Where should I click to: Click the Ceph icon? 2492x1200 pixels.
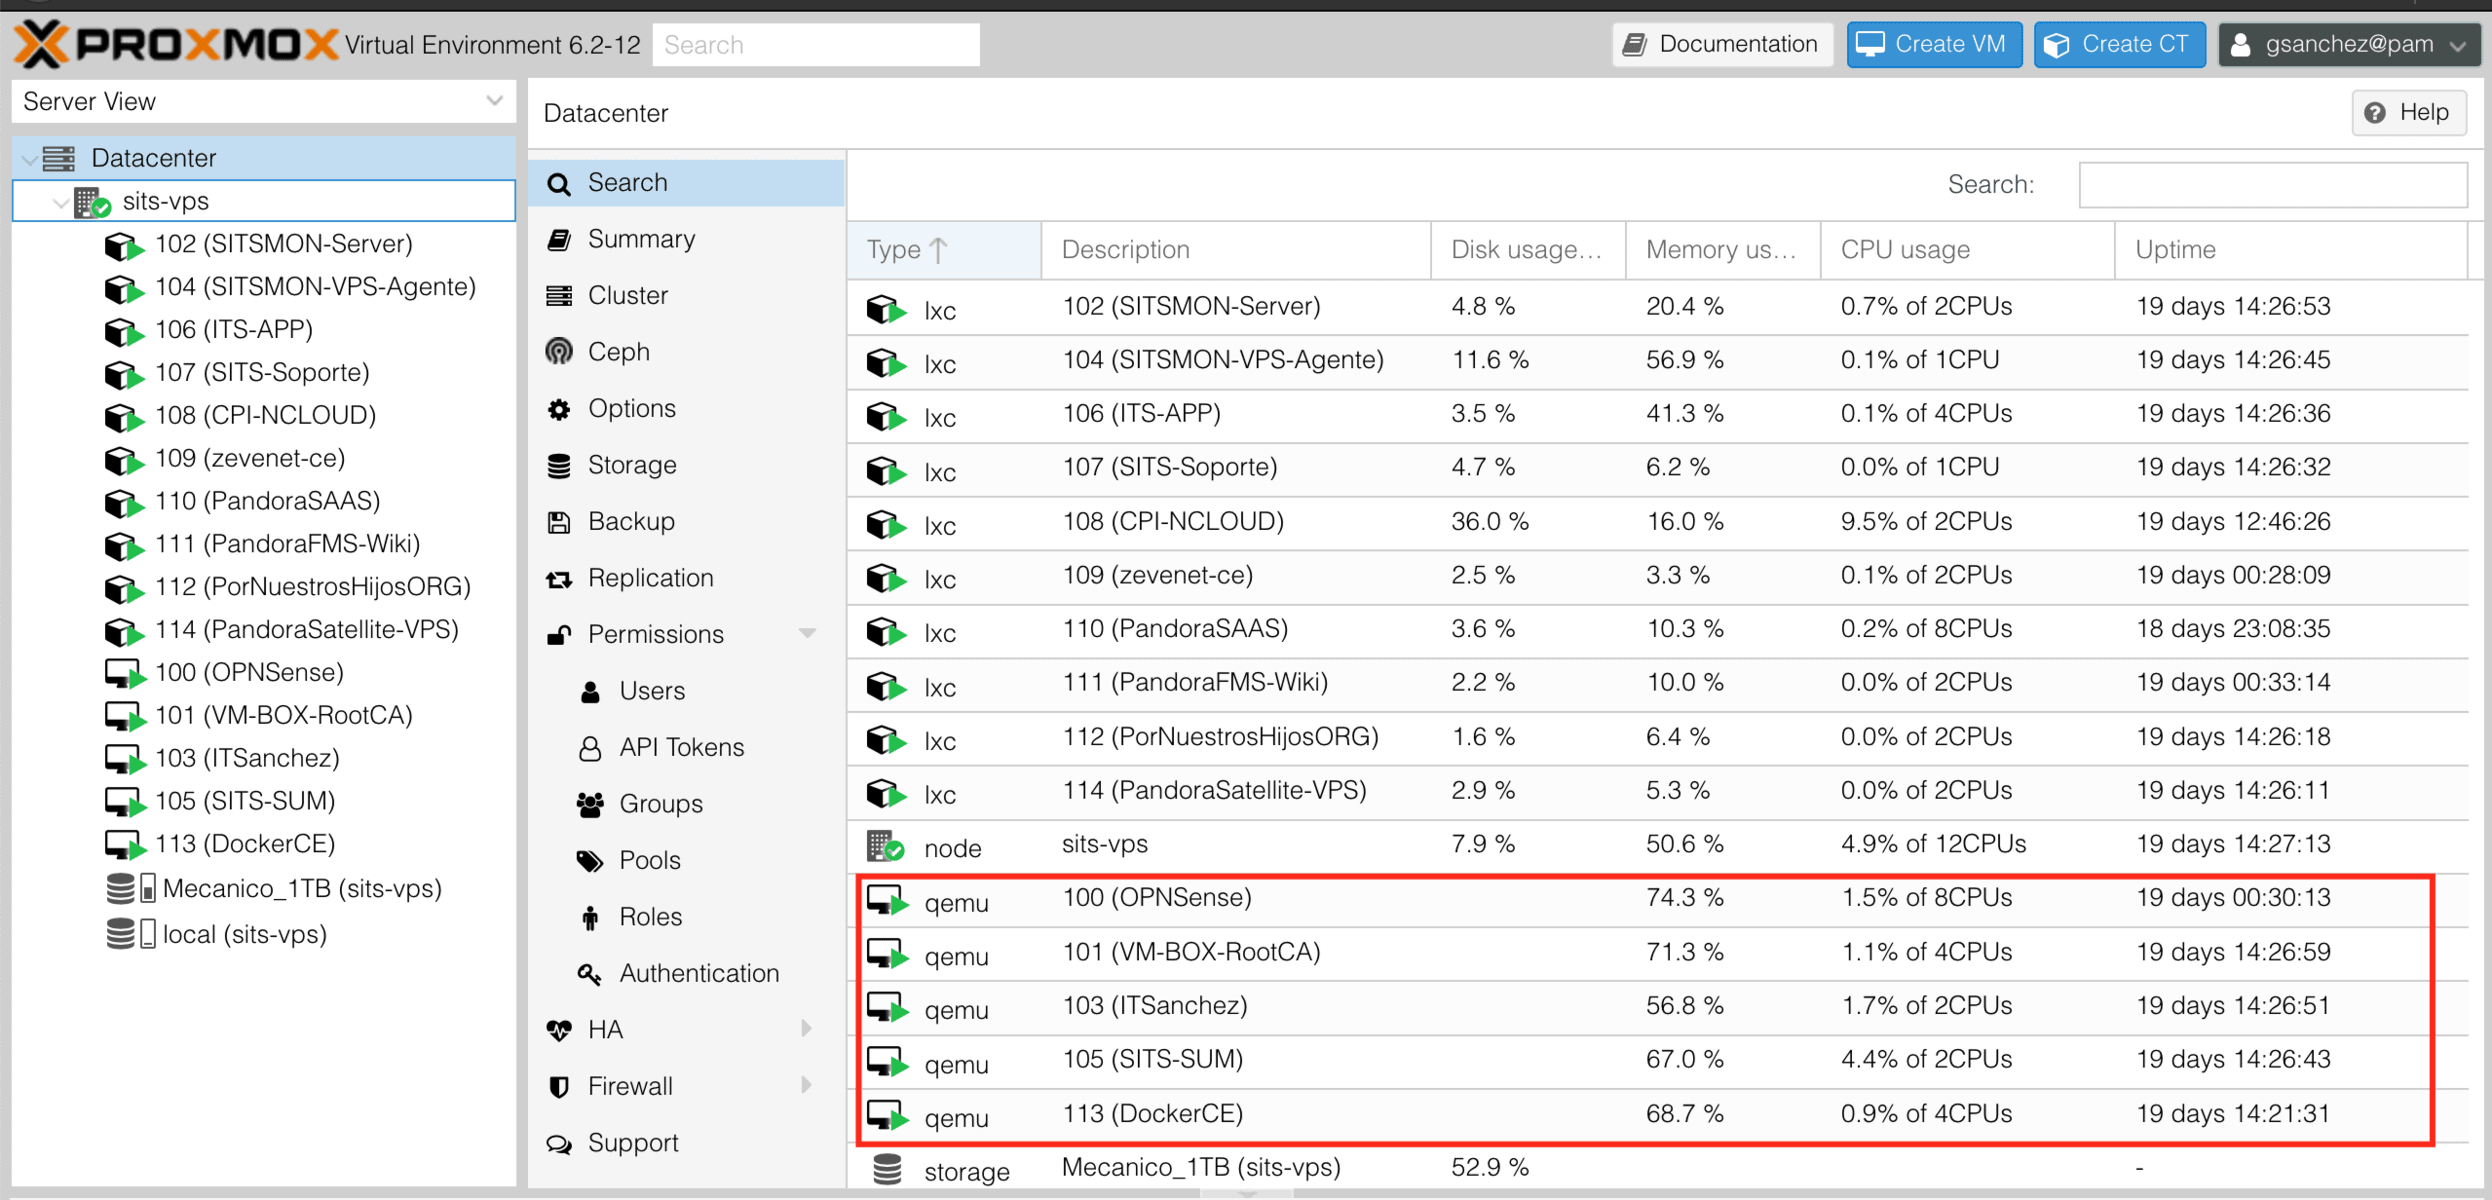click(x=559, y=352)
